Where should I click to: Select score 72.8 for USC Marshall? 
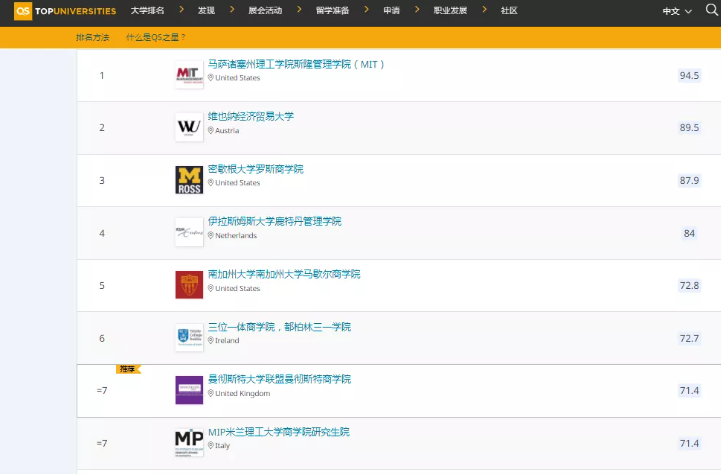pos(689,286)
